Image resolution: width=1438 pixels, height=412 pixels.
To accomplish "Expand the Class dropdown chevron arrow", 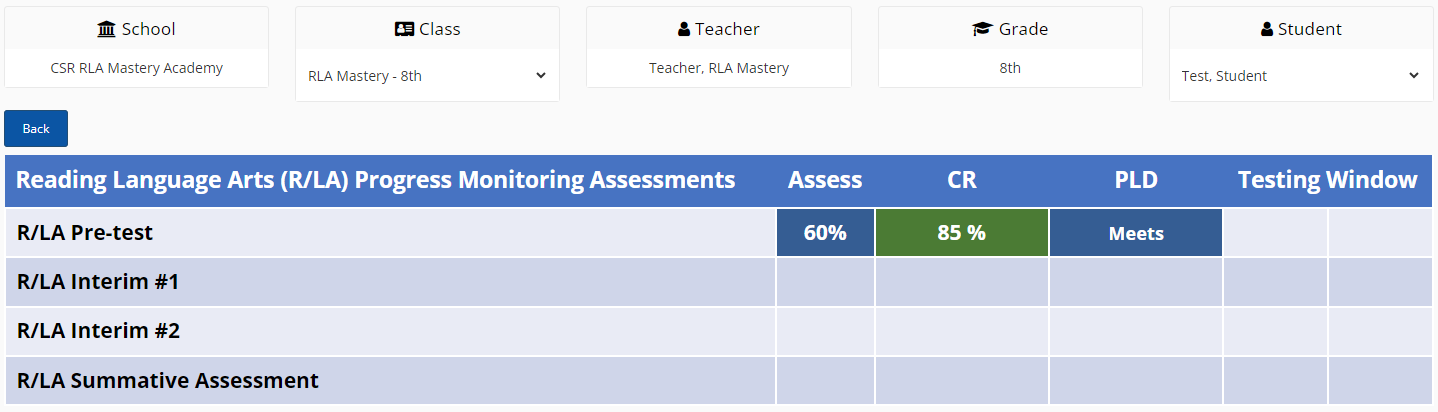I will click(x=541, y=75).
